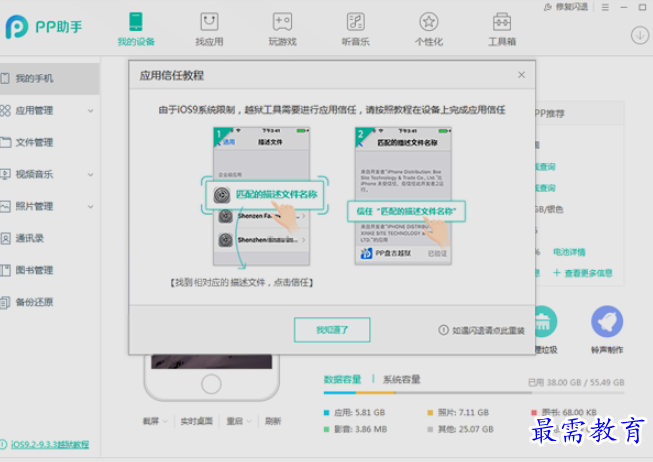Screen dimensions: 653x462
Task: Click the 通讯录 contacts icon
Action: [x=5, y=238]
